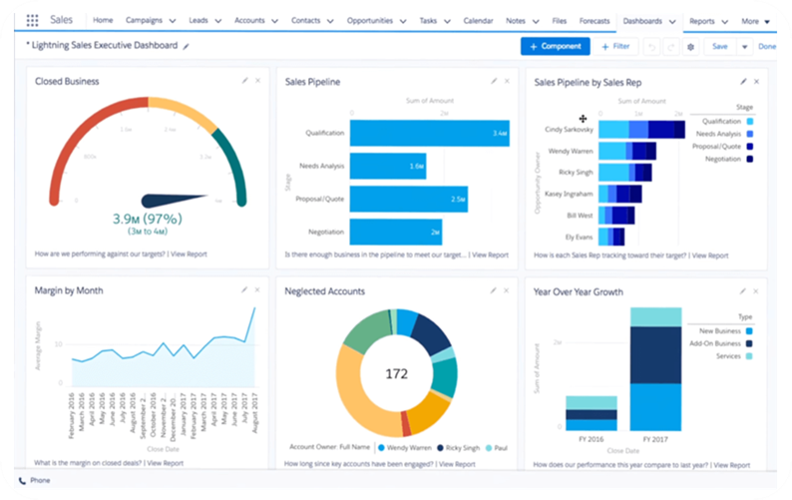The image size is (792, 500).
Task: Expand the Campaigns tab dropdown
Action: (x=172, y=21)
